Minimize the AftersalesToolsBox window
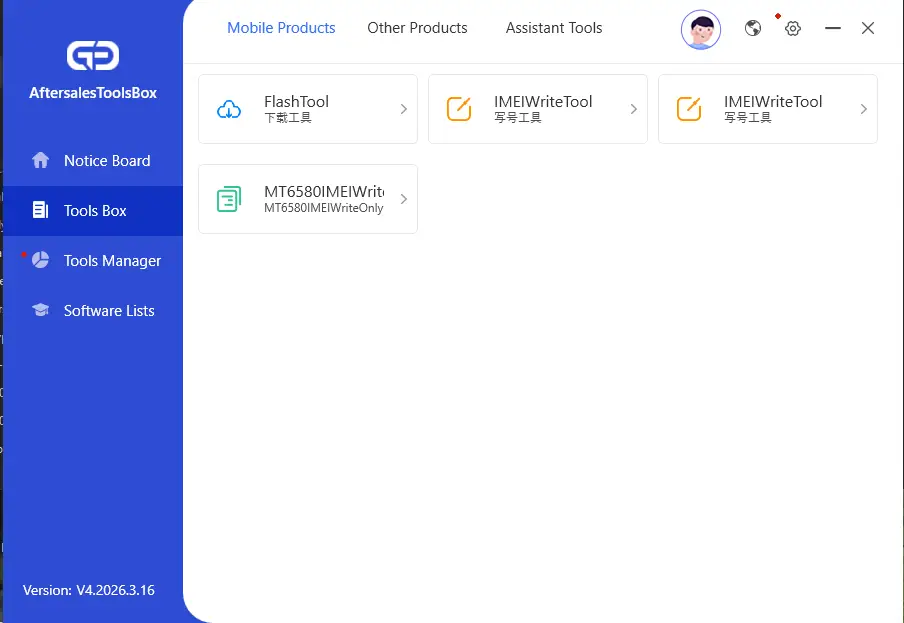Viewport: 904px width, 623px height. [833, 28]
